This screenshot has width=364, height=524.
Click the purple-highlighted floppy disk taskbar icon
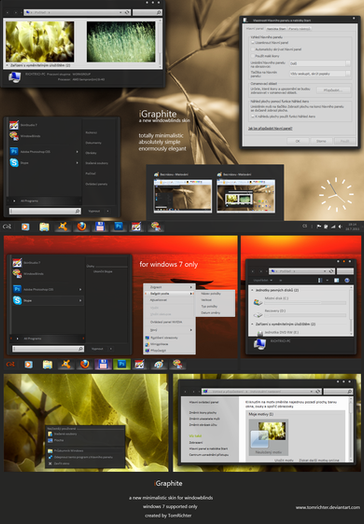click(x=103, y=364)
